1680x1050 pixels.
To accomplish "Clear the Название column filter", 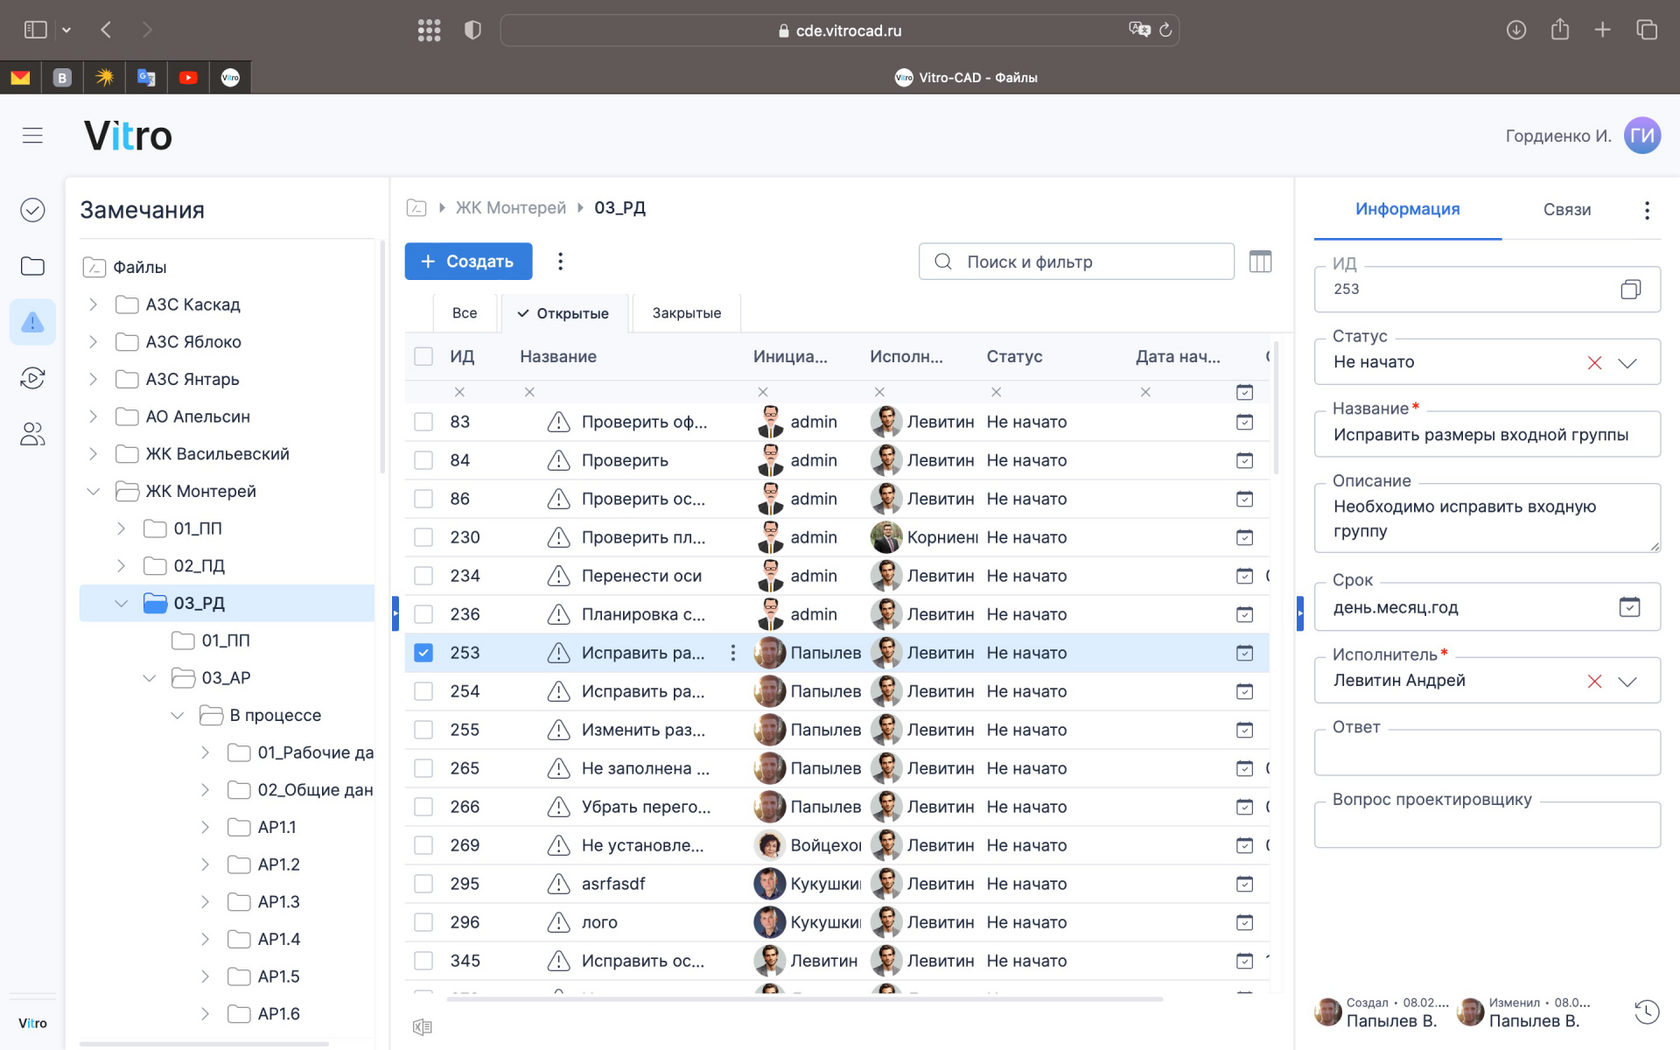I will click(x=529, y=392).
